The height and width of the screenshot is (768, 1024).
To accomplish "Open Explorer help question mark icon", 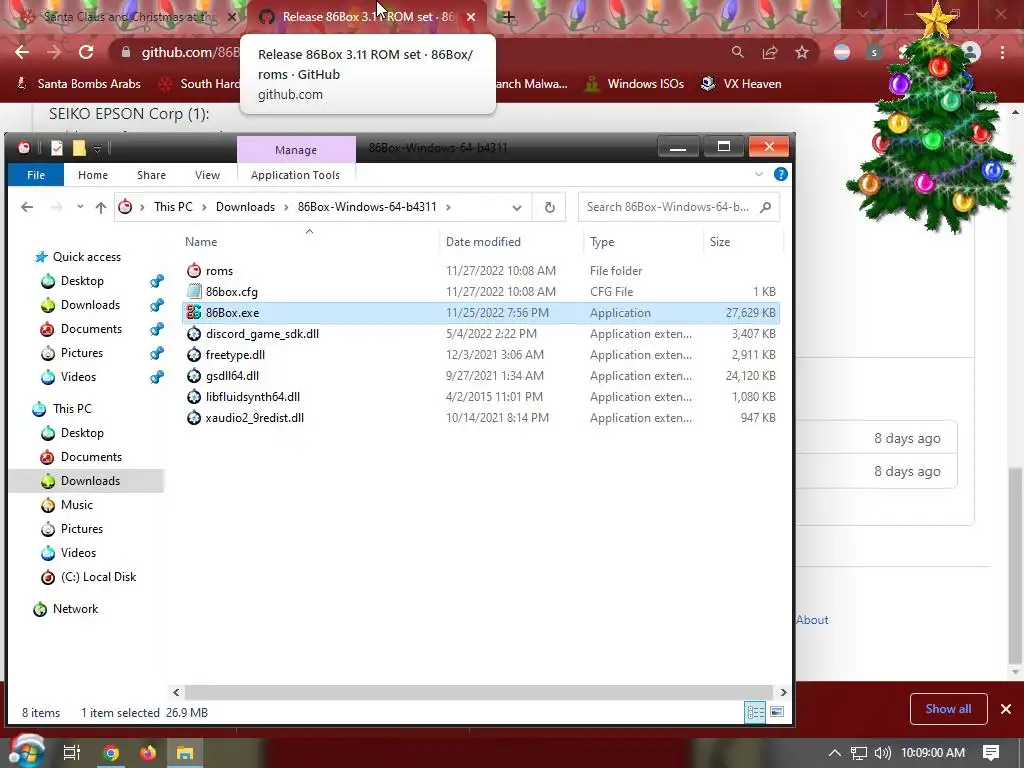I will (x=780, y=174).
